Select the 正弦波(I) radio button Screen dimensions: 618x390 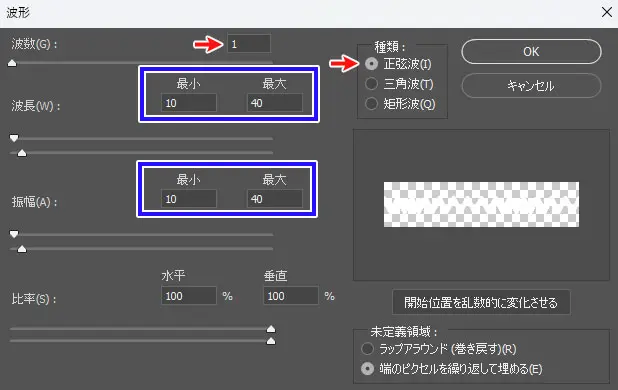tap(371, 64)
